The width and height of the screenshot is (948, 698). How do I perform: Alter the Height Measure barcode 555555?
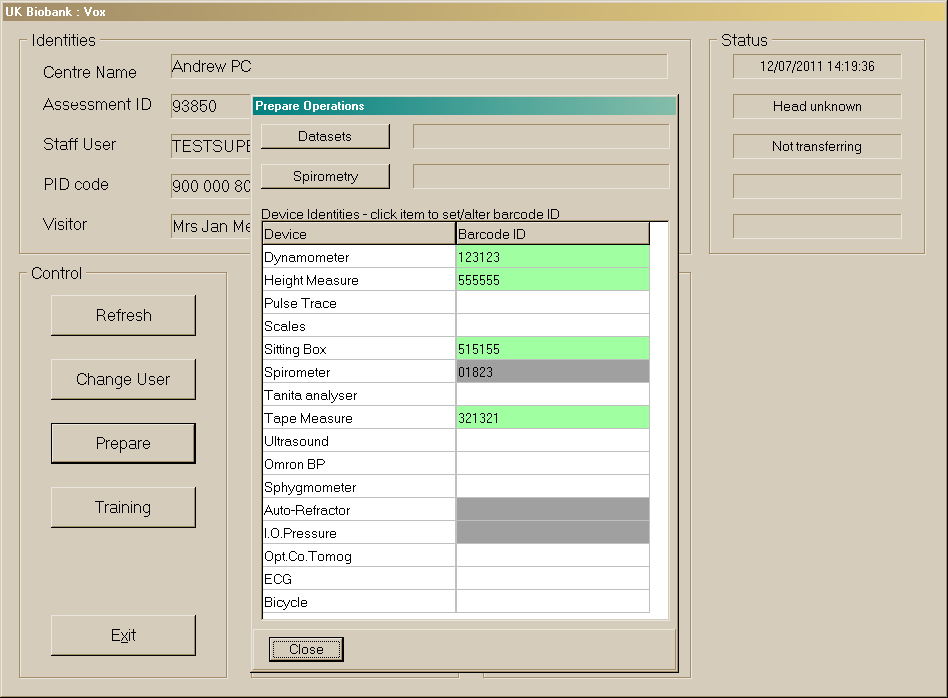552,280
